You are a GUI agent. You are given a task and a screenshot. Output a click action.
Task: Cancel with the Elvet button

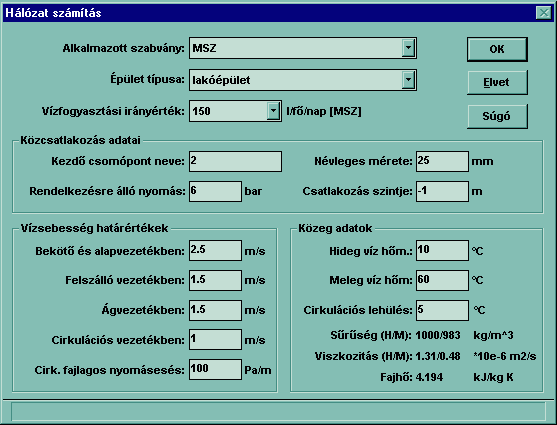point(497,82)
